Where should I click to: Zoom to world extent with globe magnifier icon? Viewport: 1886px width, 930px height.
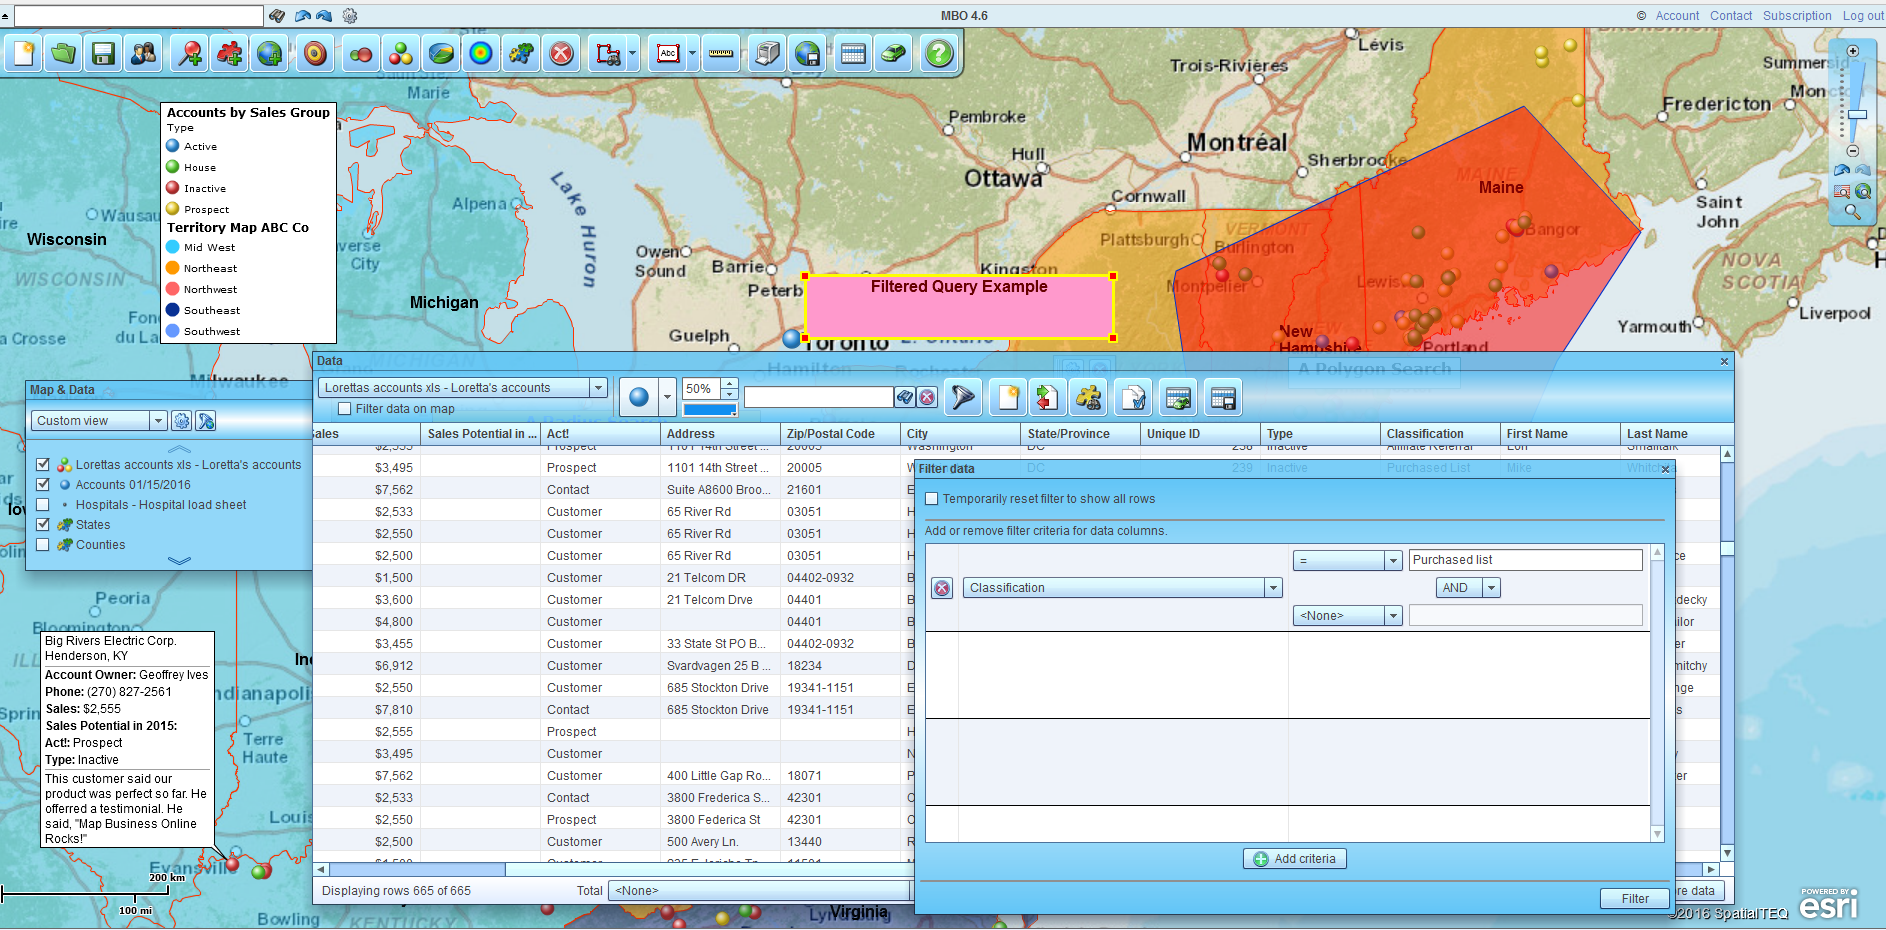pyautogui.click(x=1863, y=191)
